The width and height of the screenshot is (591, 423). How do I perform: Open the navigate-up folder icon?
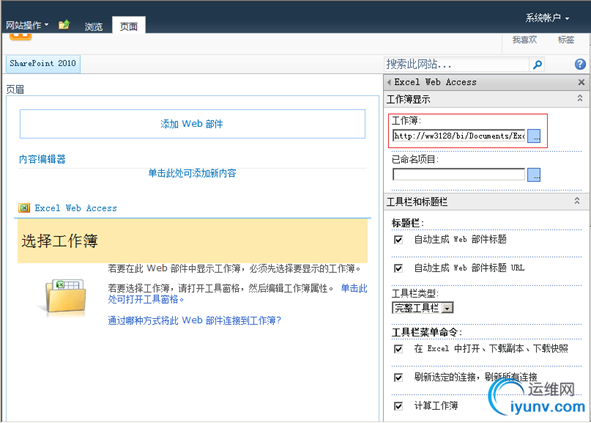(x=64, y=25)
